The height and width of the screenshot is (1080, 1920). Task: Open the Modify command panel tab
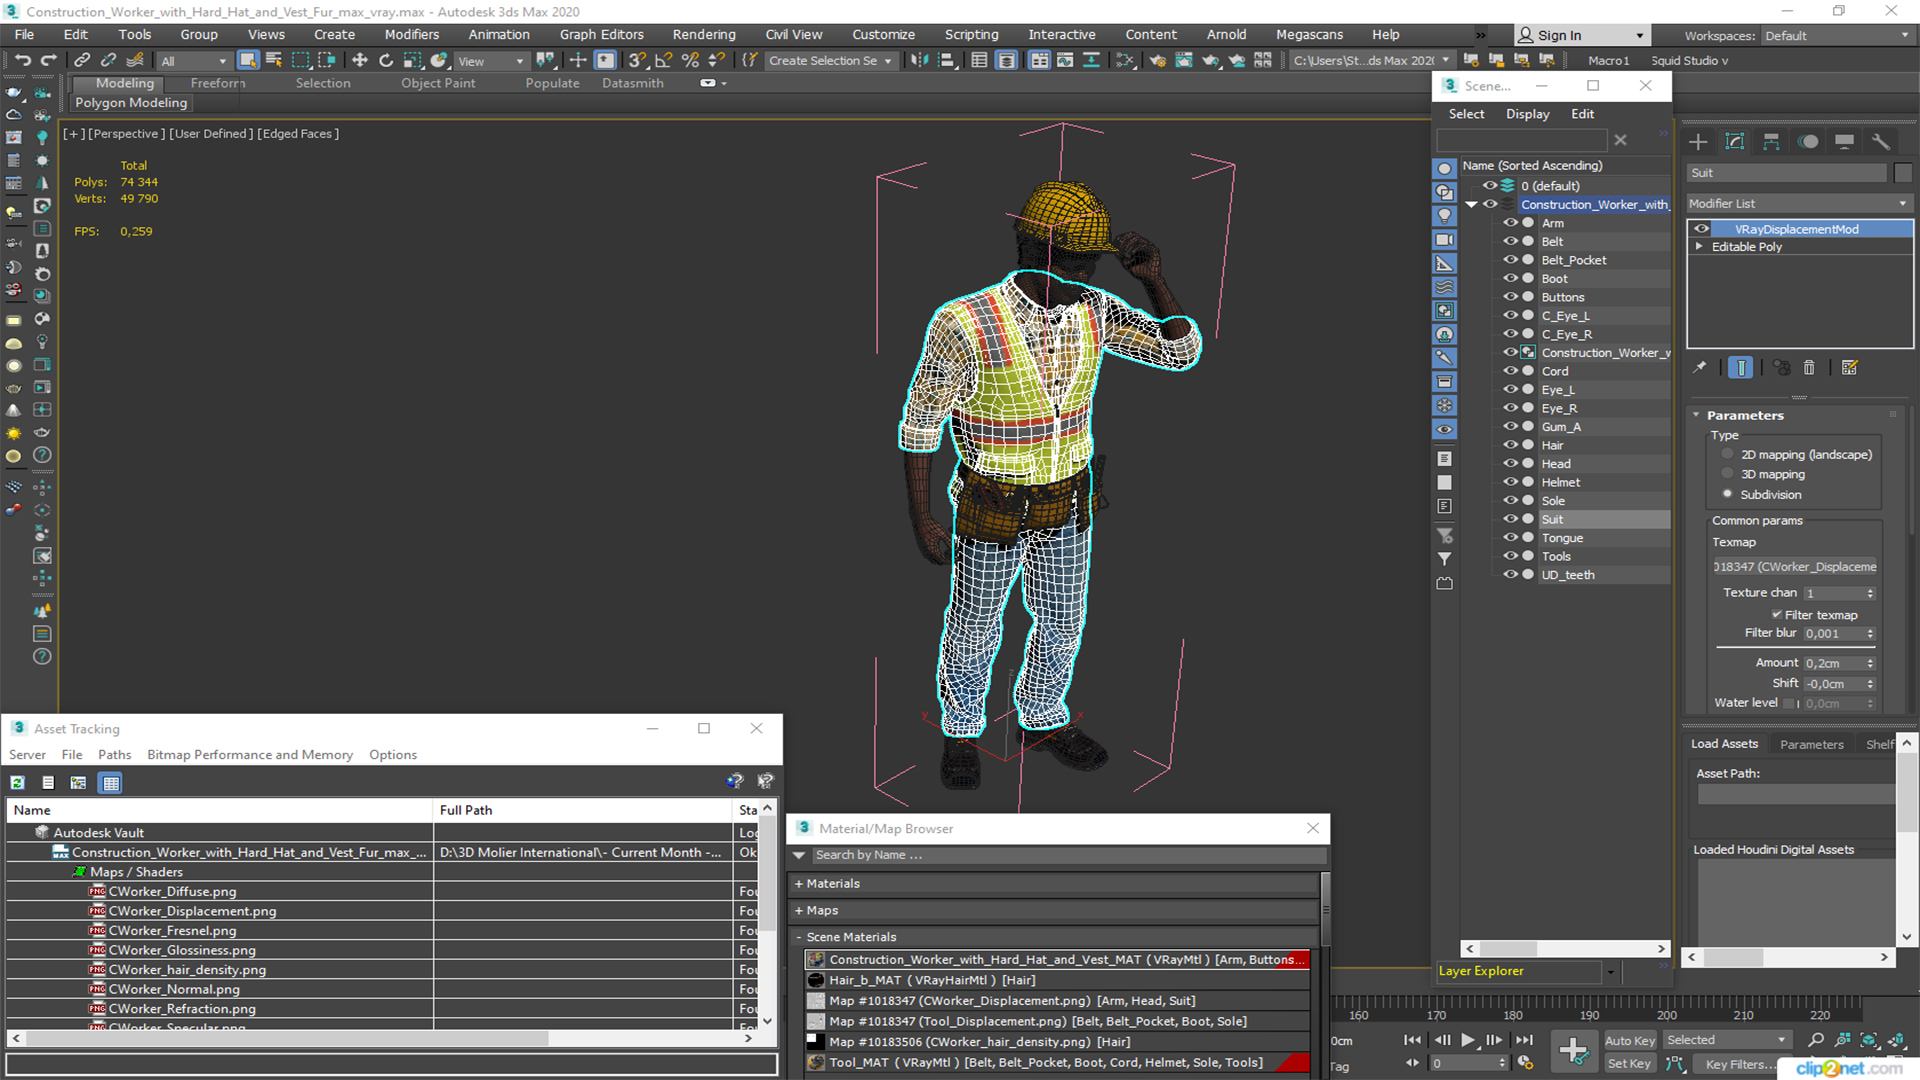click(x=1735, y=142)
